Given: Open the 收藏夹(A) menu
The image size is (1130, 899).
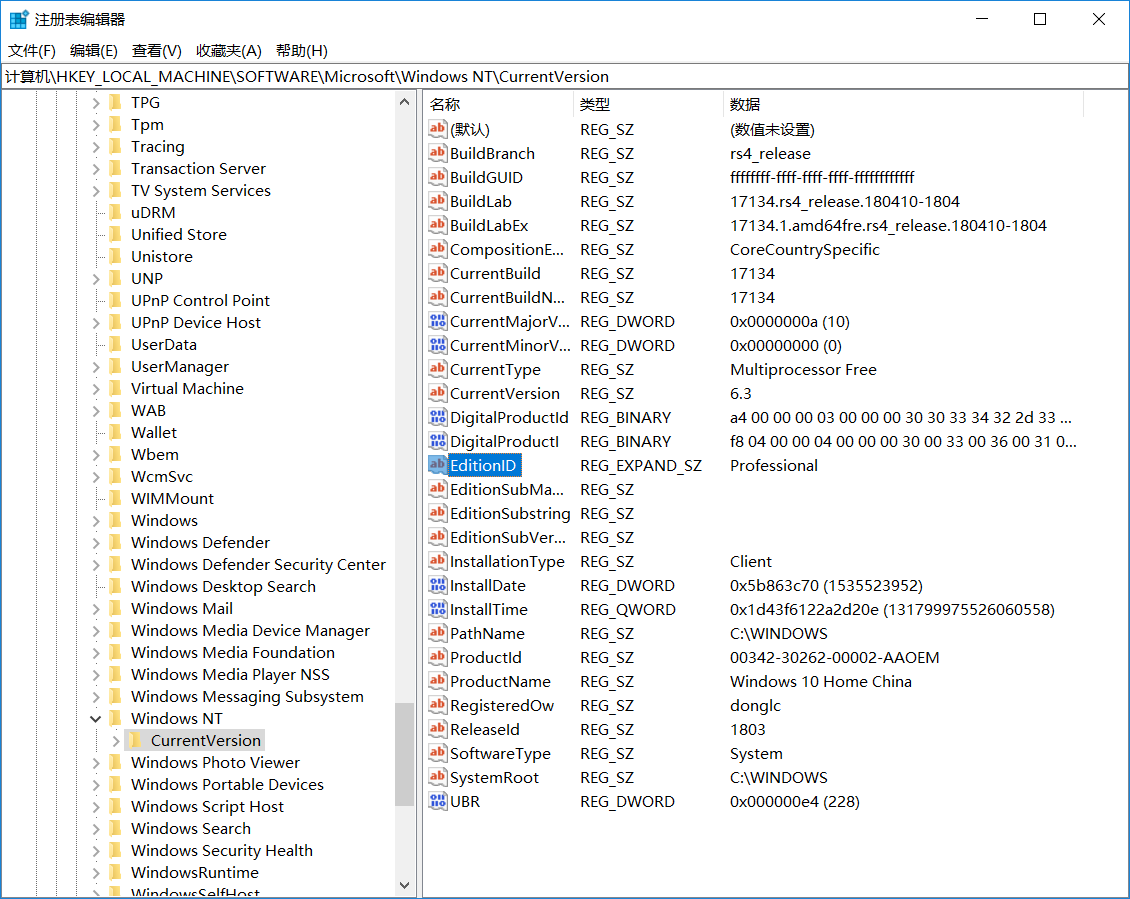Looking at the screenshot, I should [x=228, y=50].
